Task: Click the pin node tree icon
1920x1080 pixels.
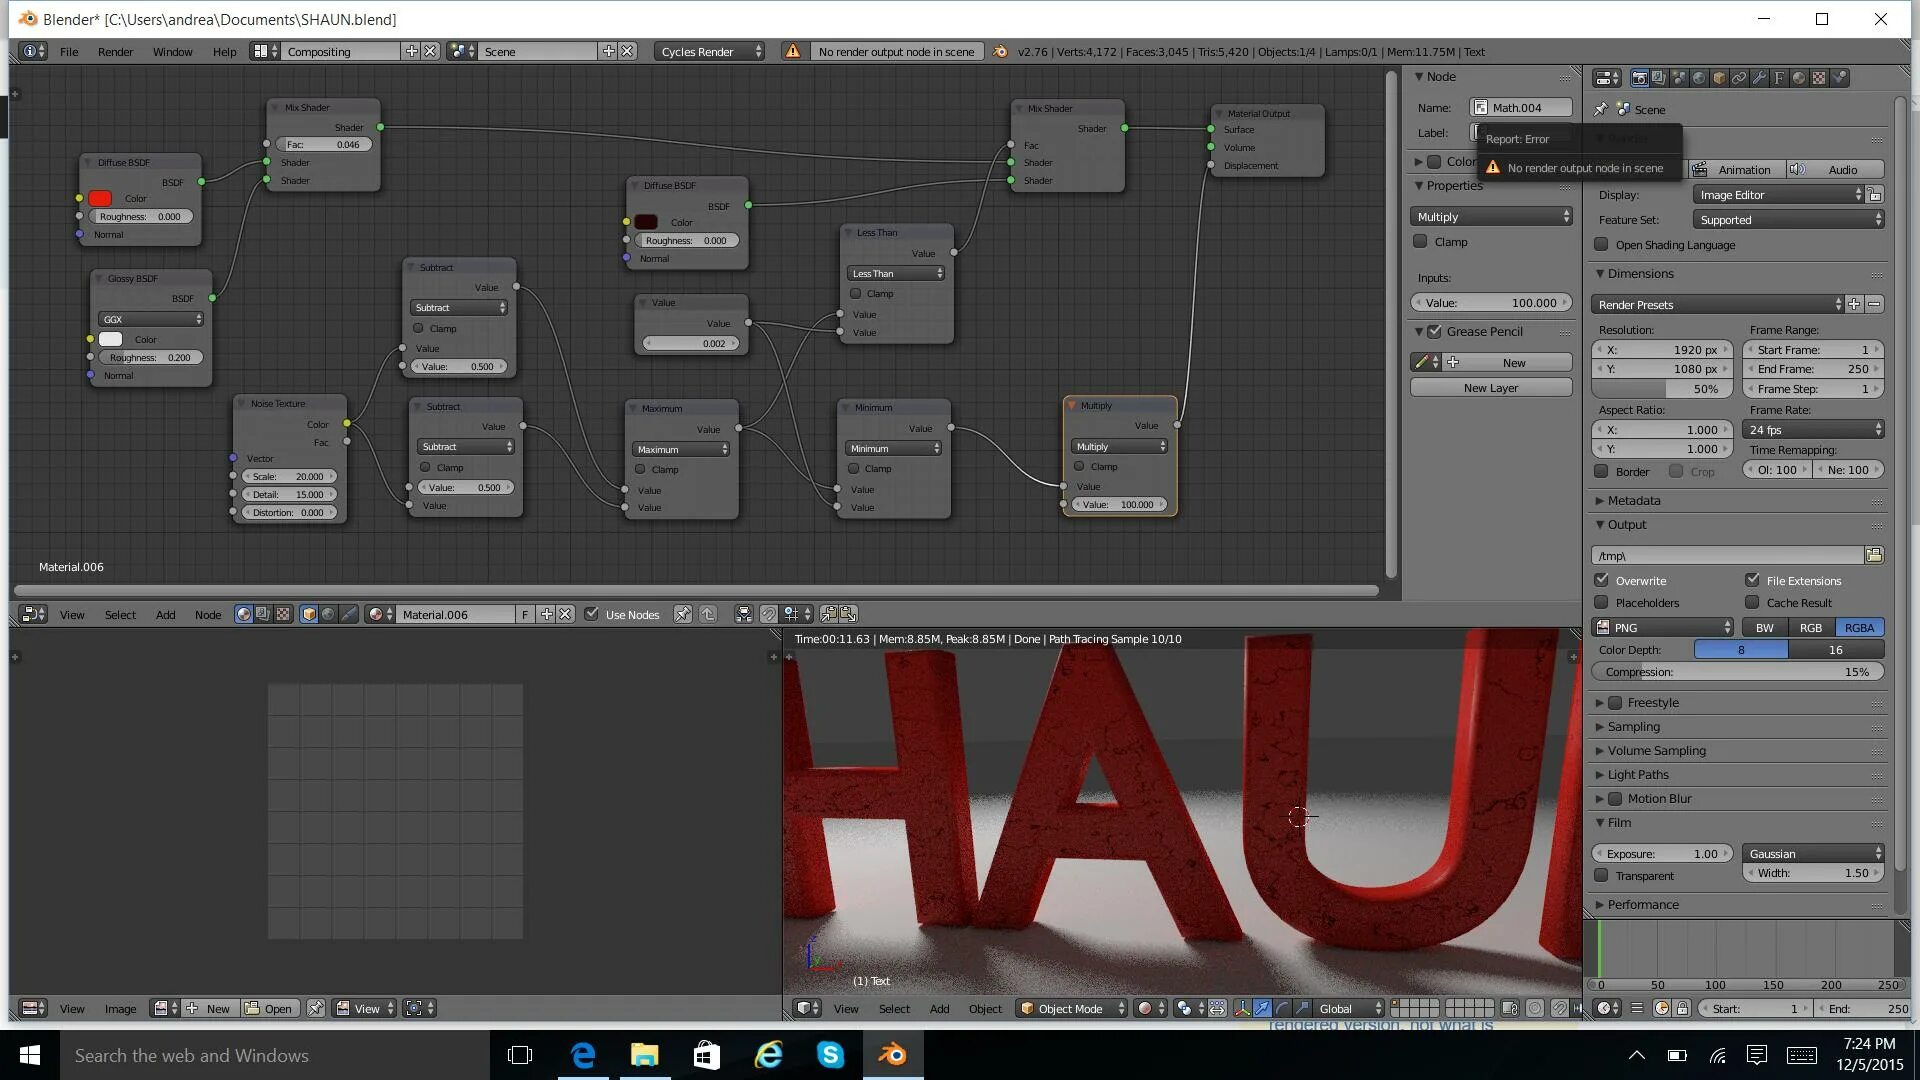Action: (682, 614)
